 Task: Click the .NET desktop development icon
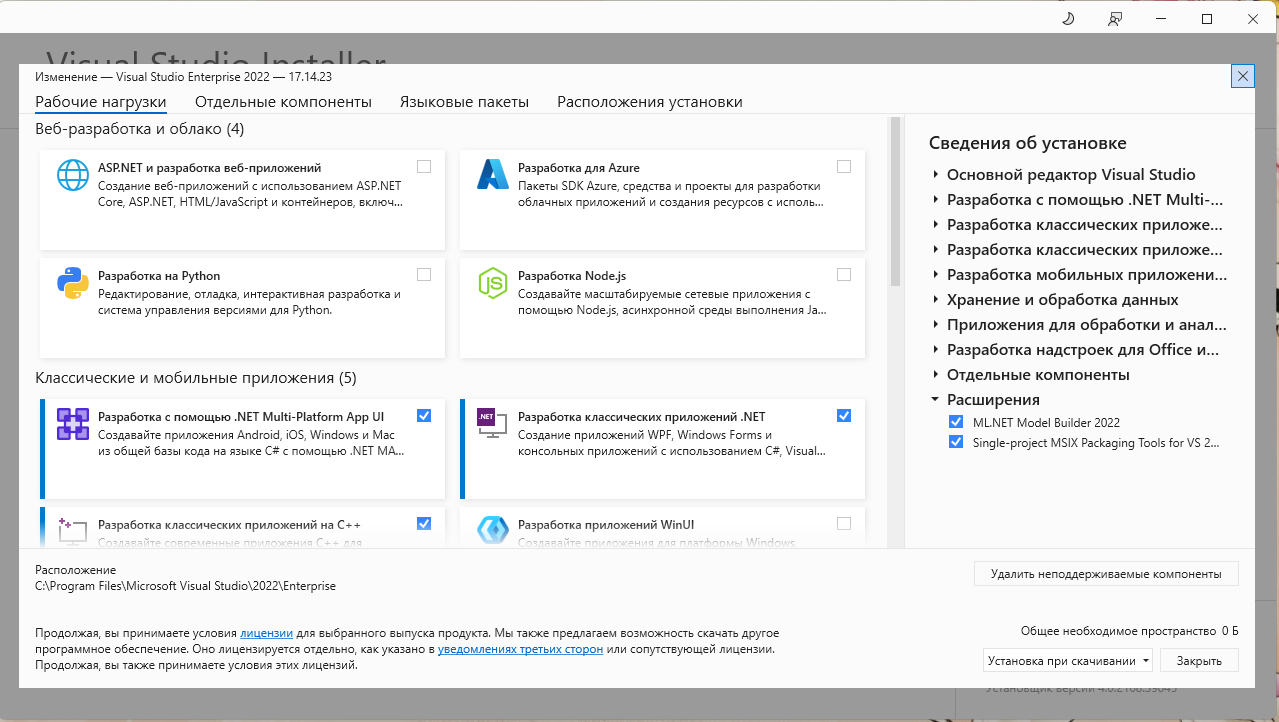493,424
